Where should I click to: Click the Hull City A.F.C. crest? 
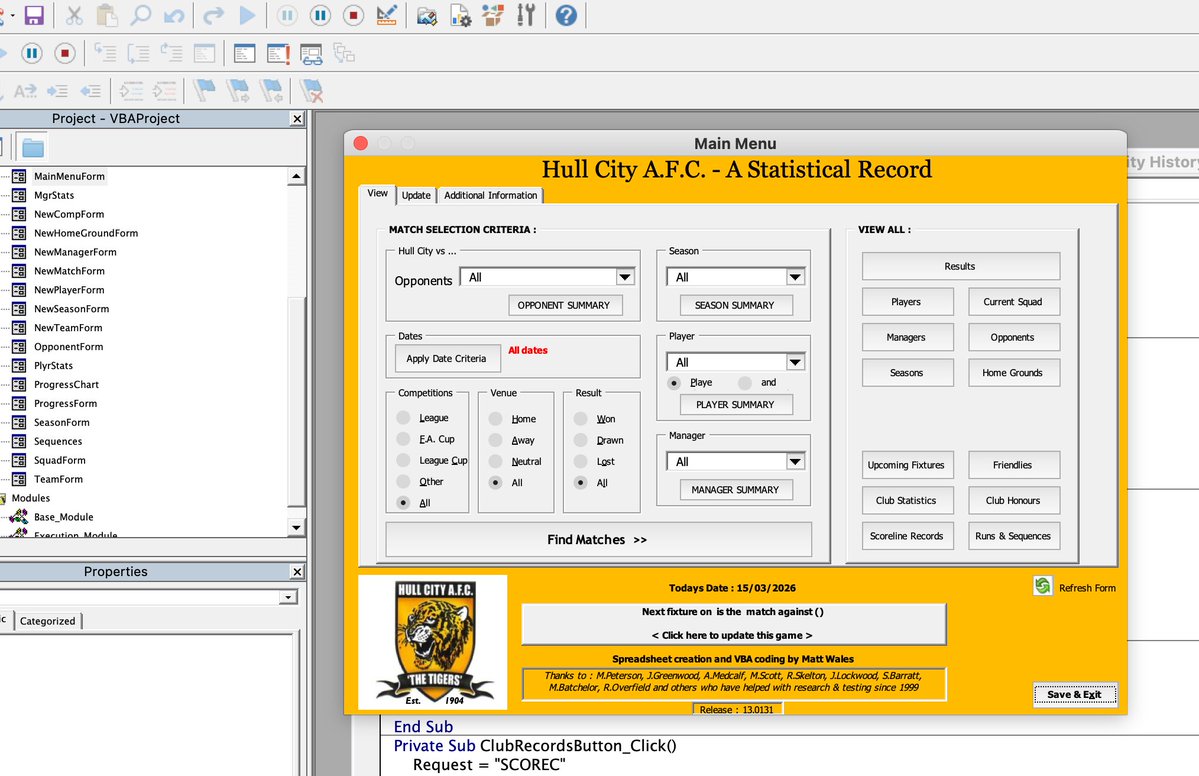(x=432, y=642)
